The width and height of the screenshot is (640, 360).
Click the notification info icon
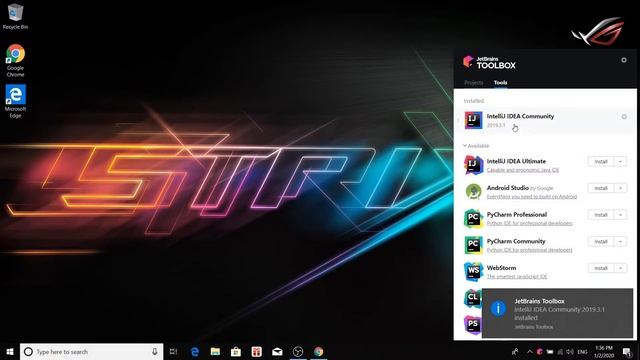coord(498,308)
